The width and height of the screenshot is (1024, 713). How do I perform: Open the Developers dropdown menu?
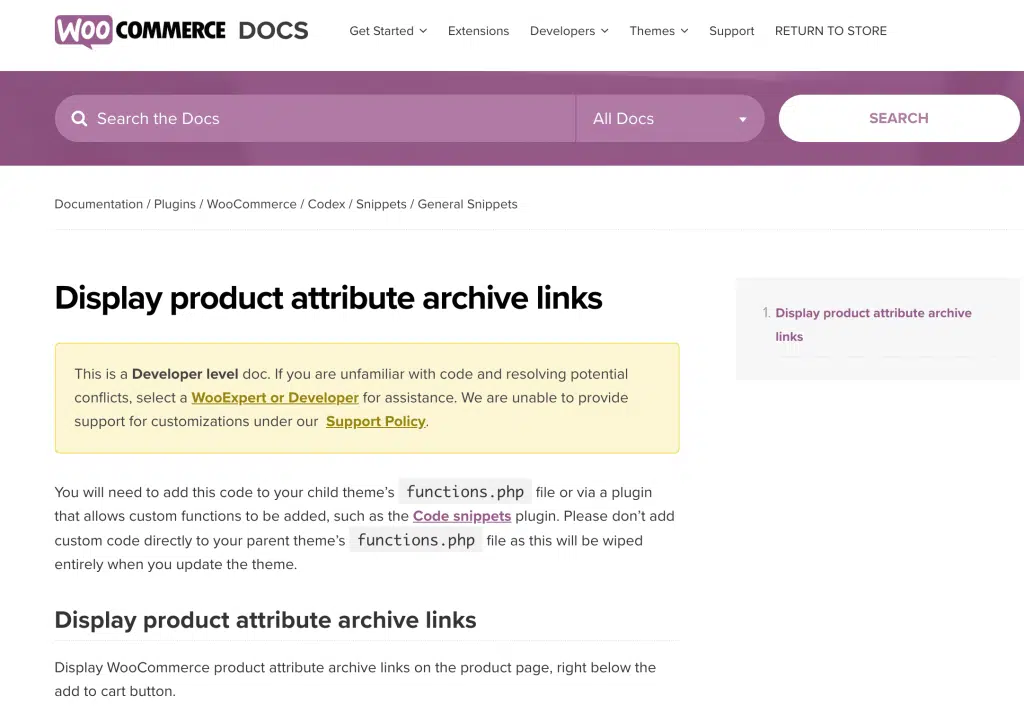point(569,31)
